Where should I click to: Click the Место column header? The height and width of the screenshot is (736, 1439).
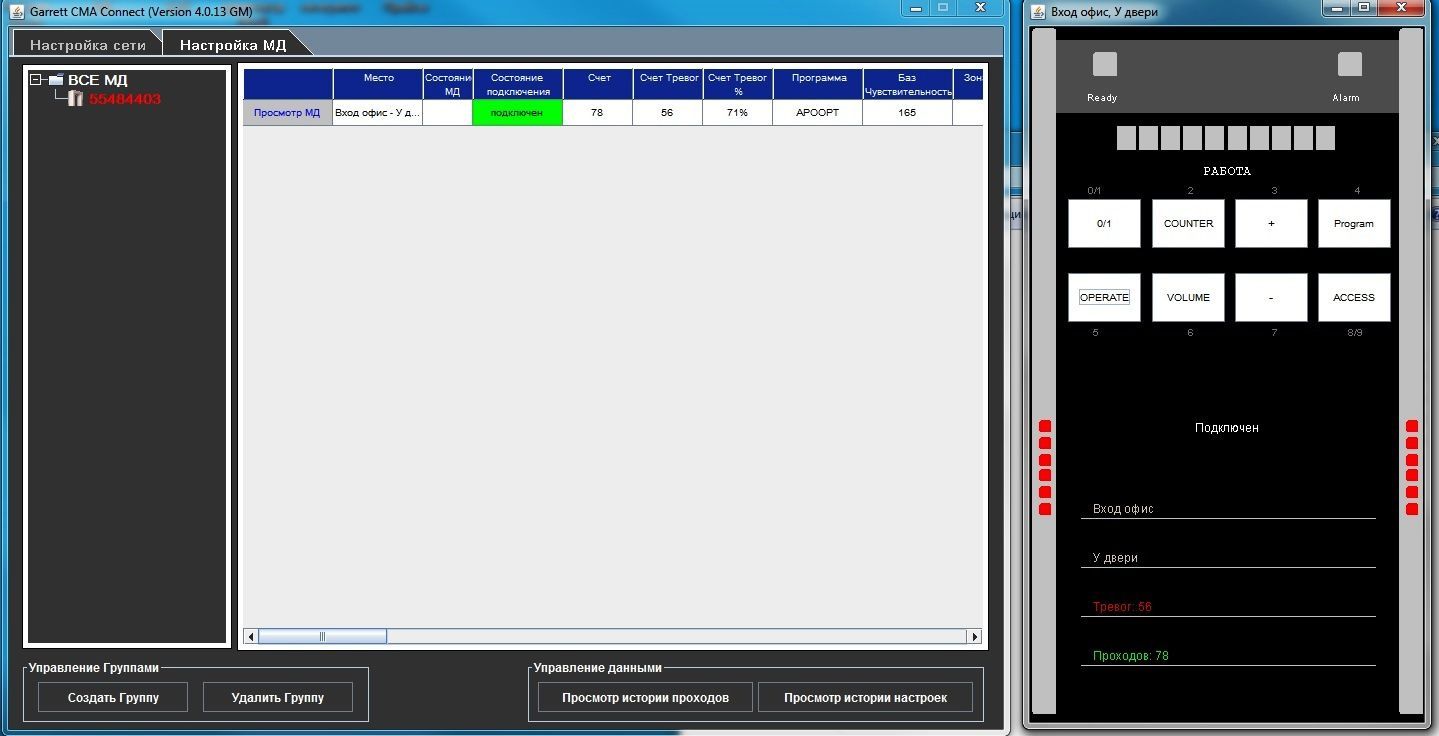(x=378, y=84)
